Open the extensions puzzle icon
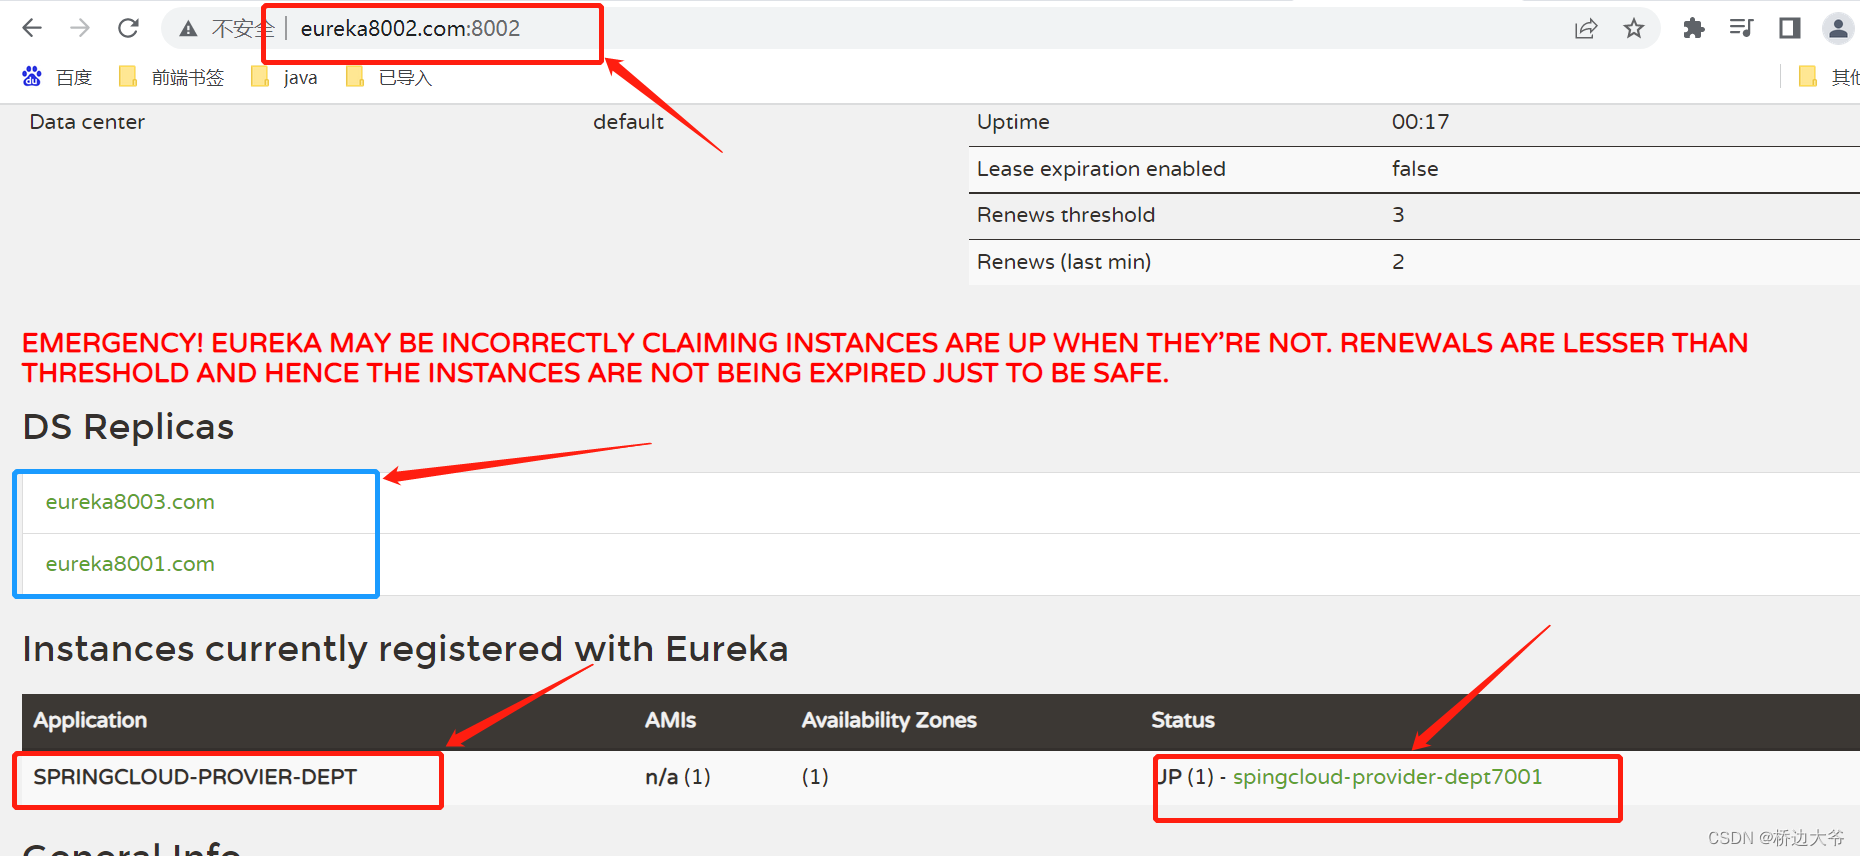The image size is (1860, 856). pyautogui.click(x=1694, y=28)
